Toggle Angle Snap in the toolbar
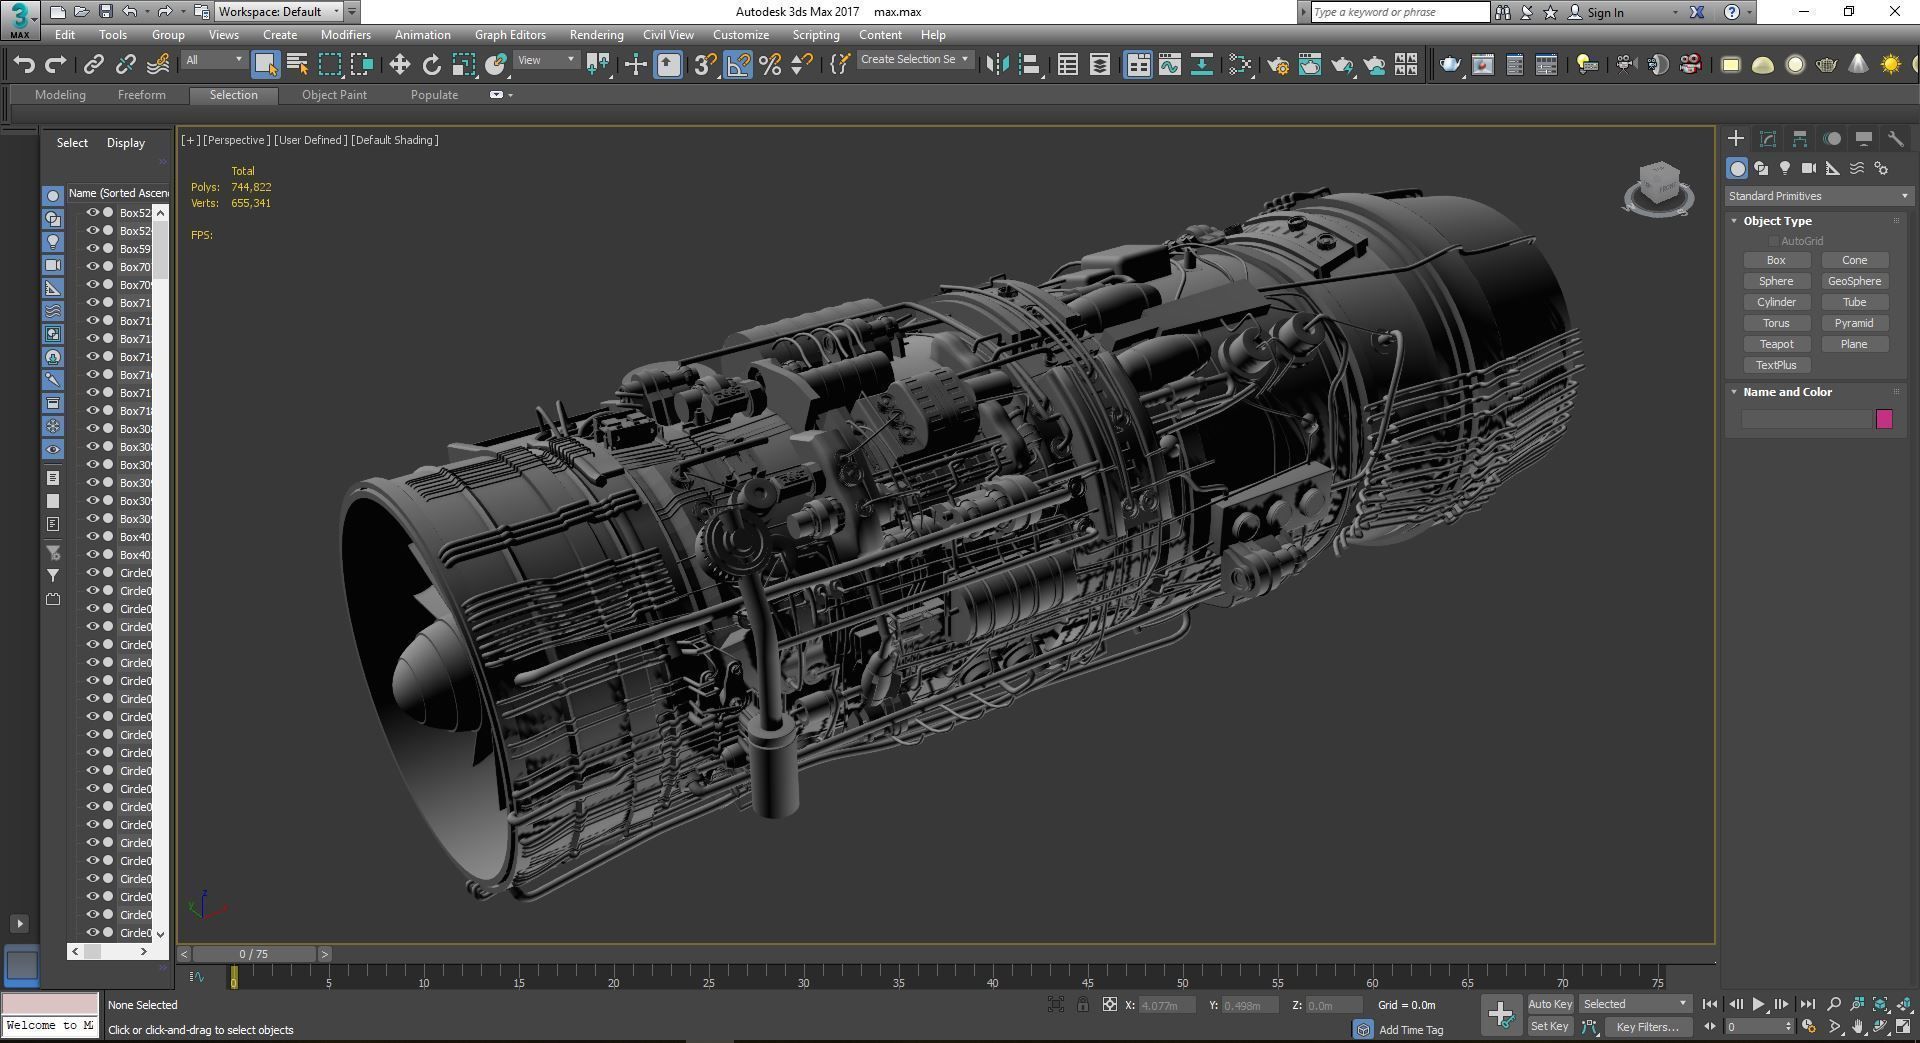The width and height of the screenshot is (1920, 1043). 738,65
